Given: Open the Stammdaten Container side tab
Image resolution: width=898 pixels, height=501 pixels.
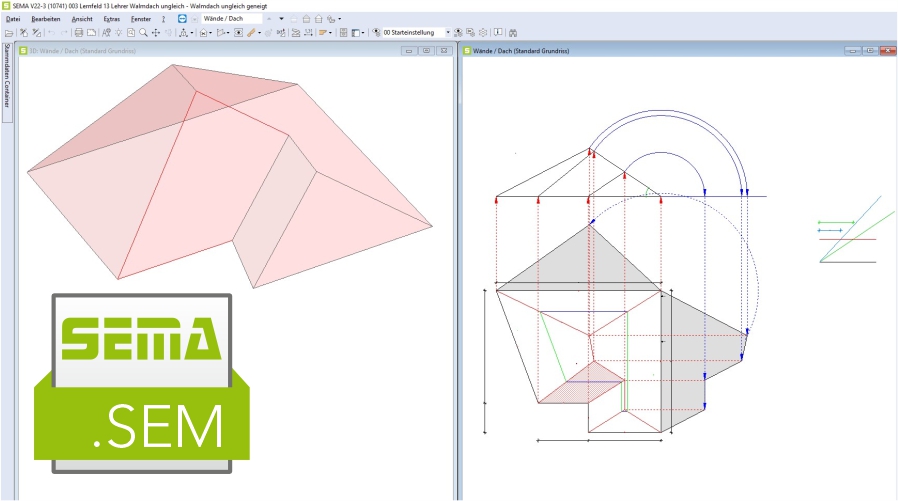Looking at the screenshot, I should [6, 76].
